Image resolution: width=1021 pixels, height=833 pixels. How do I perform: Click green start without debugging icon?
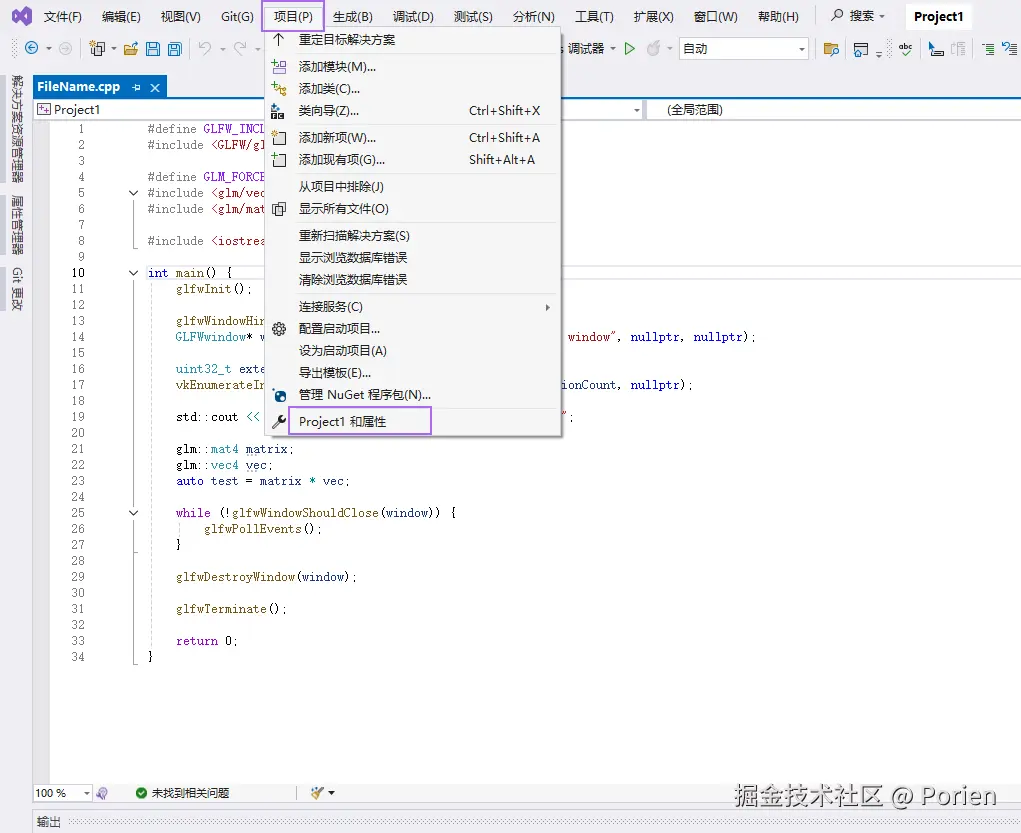coord(630,48)
